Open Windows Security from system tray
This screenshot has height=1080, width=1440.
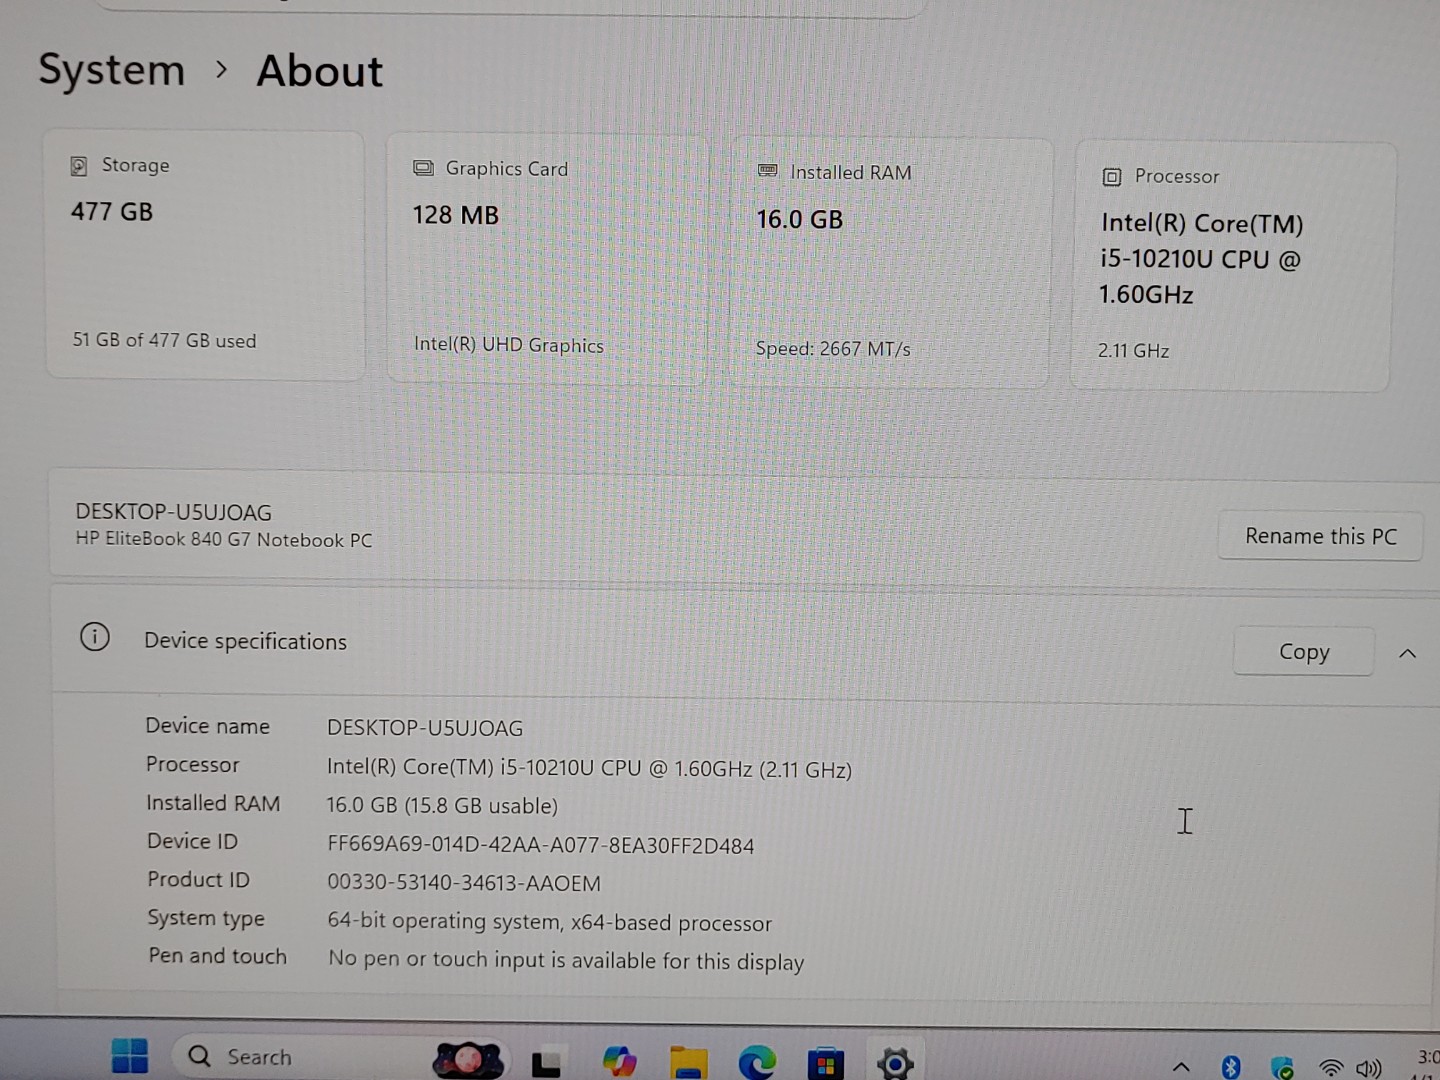(x=1281, y=1068)
